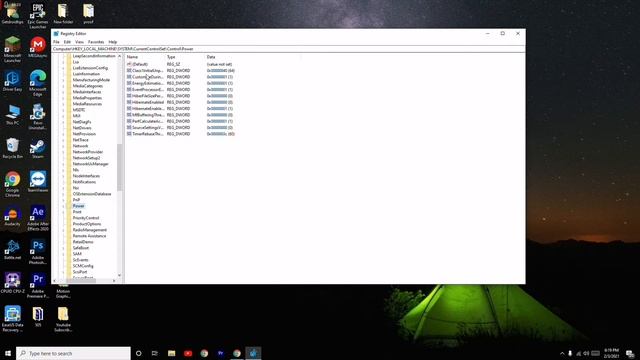Select the ClassInitialUnp... value icon
This screenshot has width=640, height=360.
point(129,71)
